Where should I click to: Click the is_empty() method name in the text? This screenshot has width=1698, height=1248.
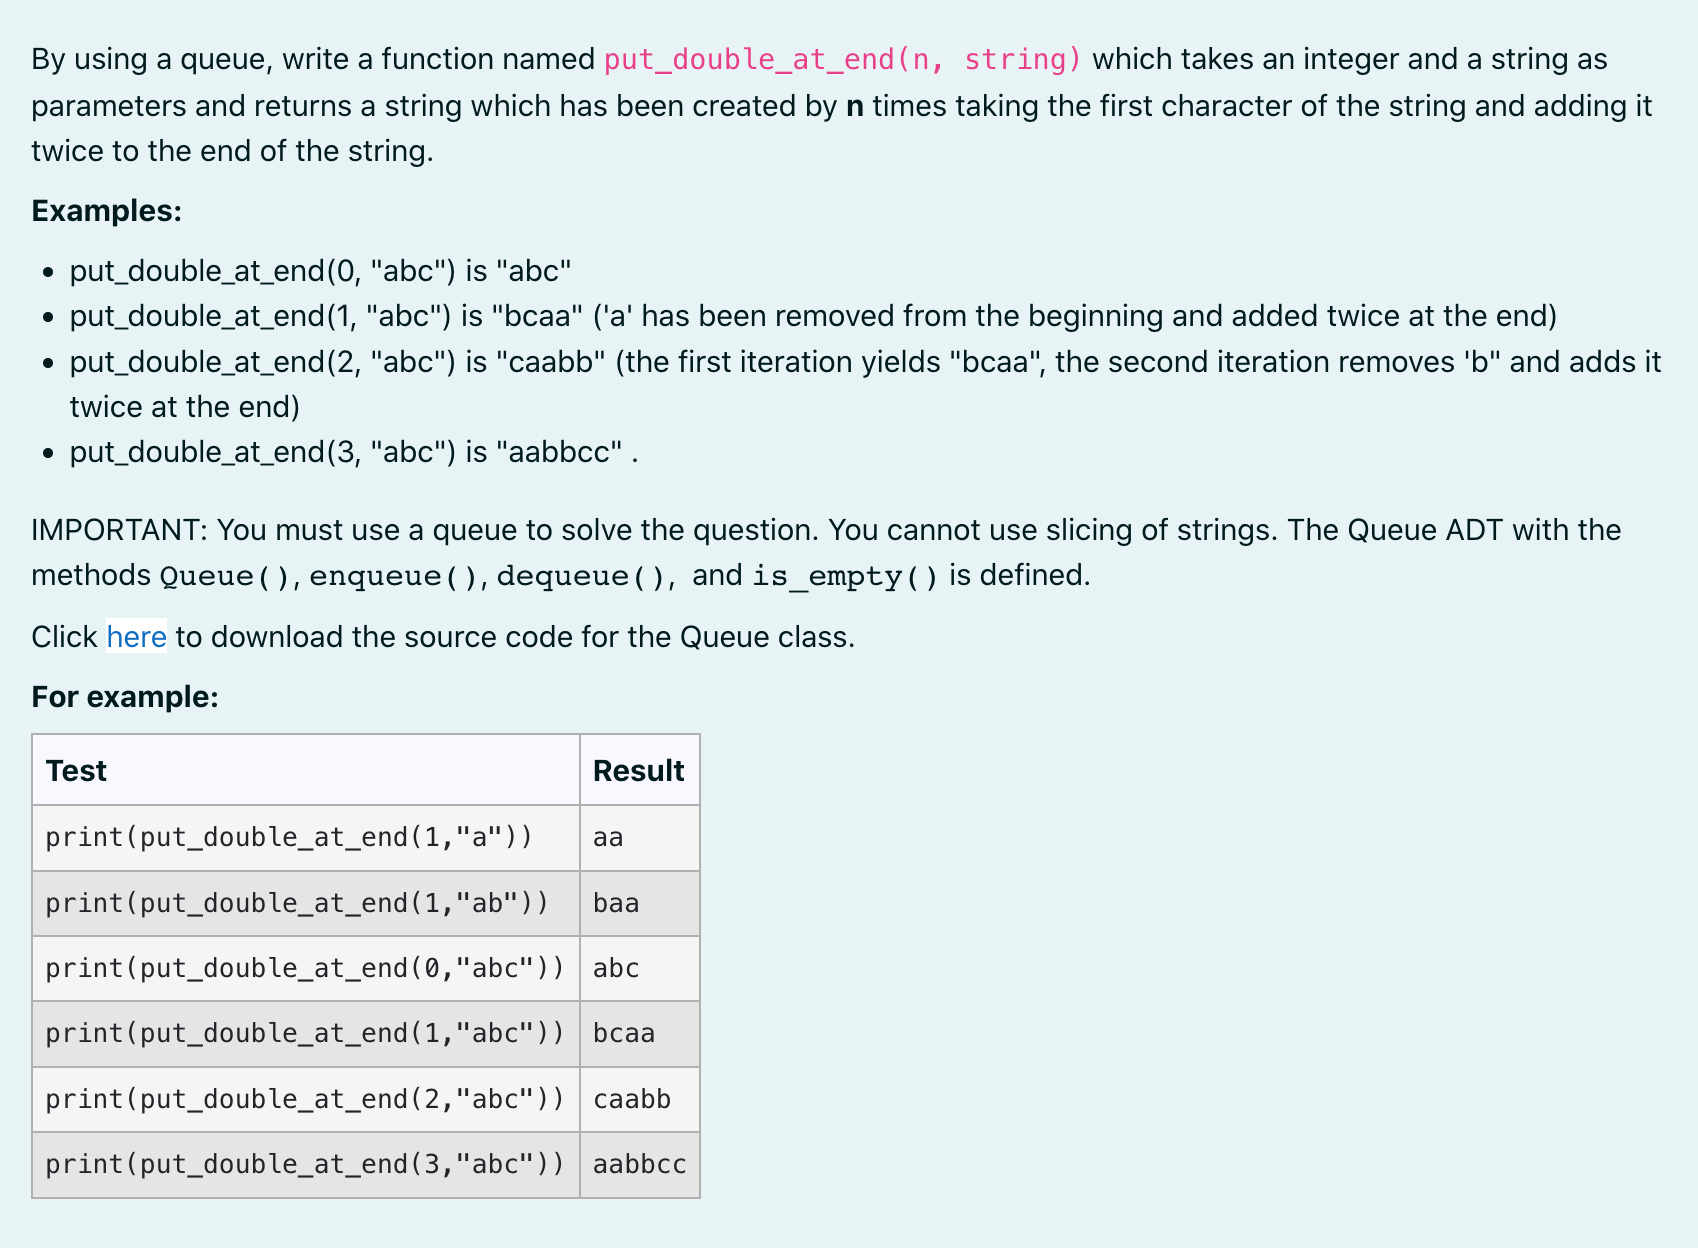(x=845, y=576)
